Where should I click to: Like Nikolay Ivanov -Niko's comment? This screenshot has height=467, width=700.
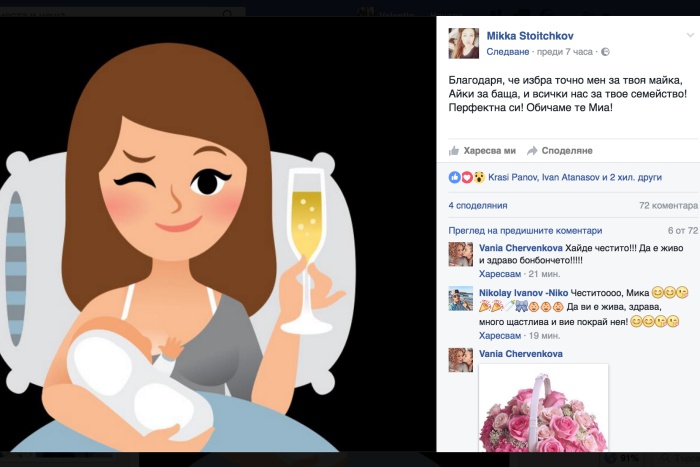pyautogui.click(x=500, y=336)
